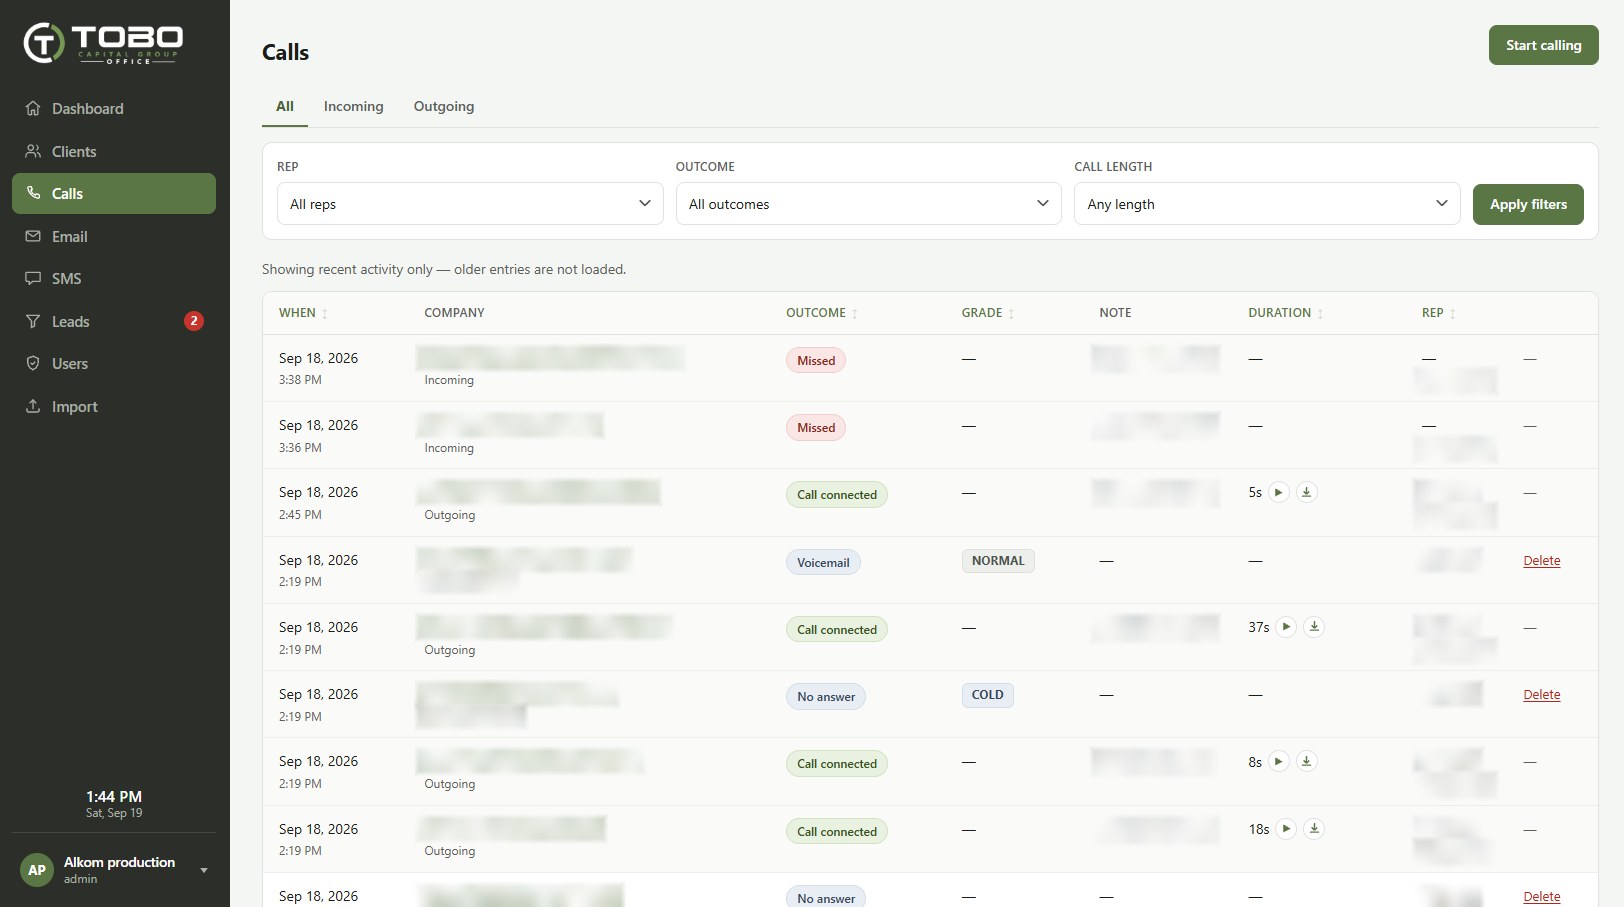
Task: Click the AP avatar circle
Action: tap(37, 870)
